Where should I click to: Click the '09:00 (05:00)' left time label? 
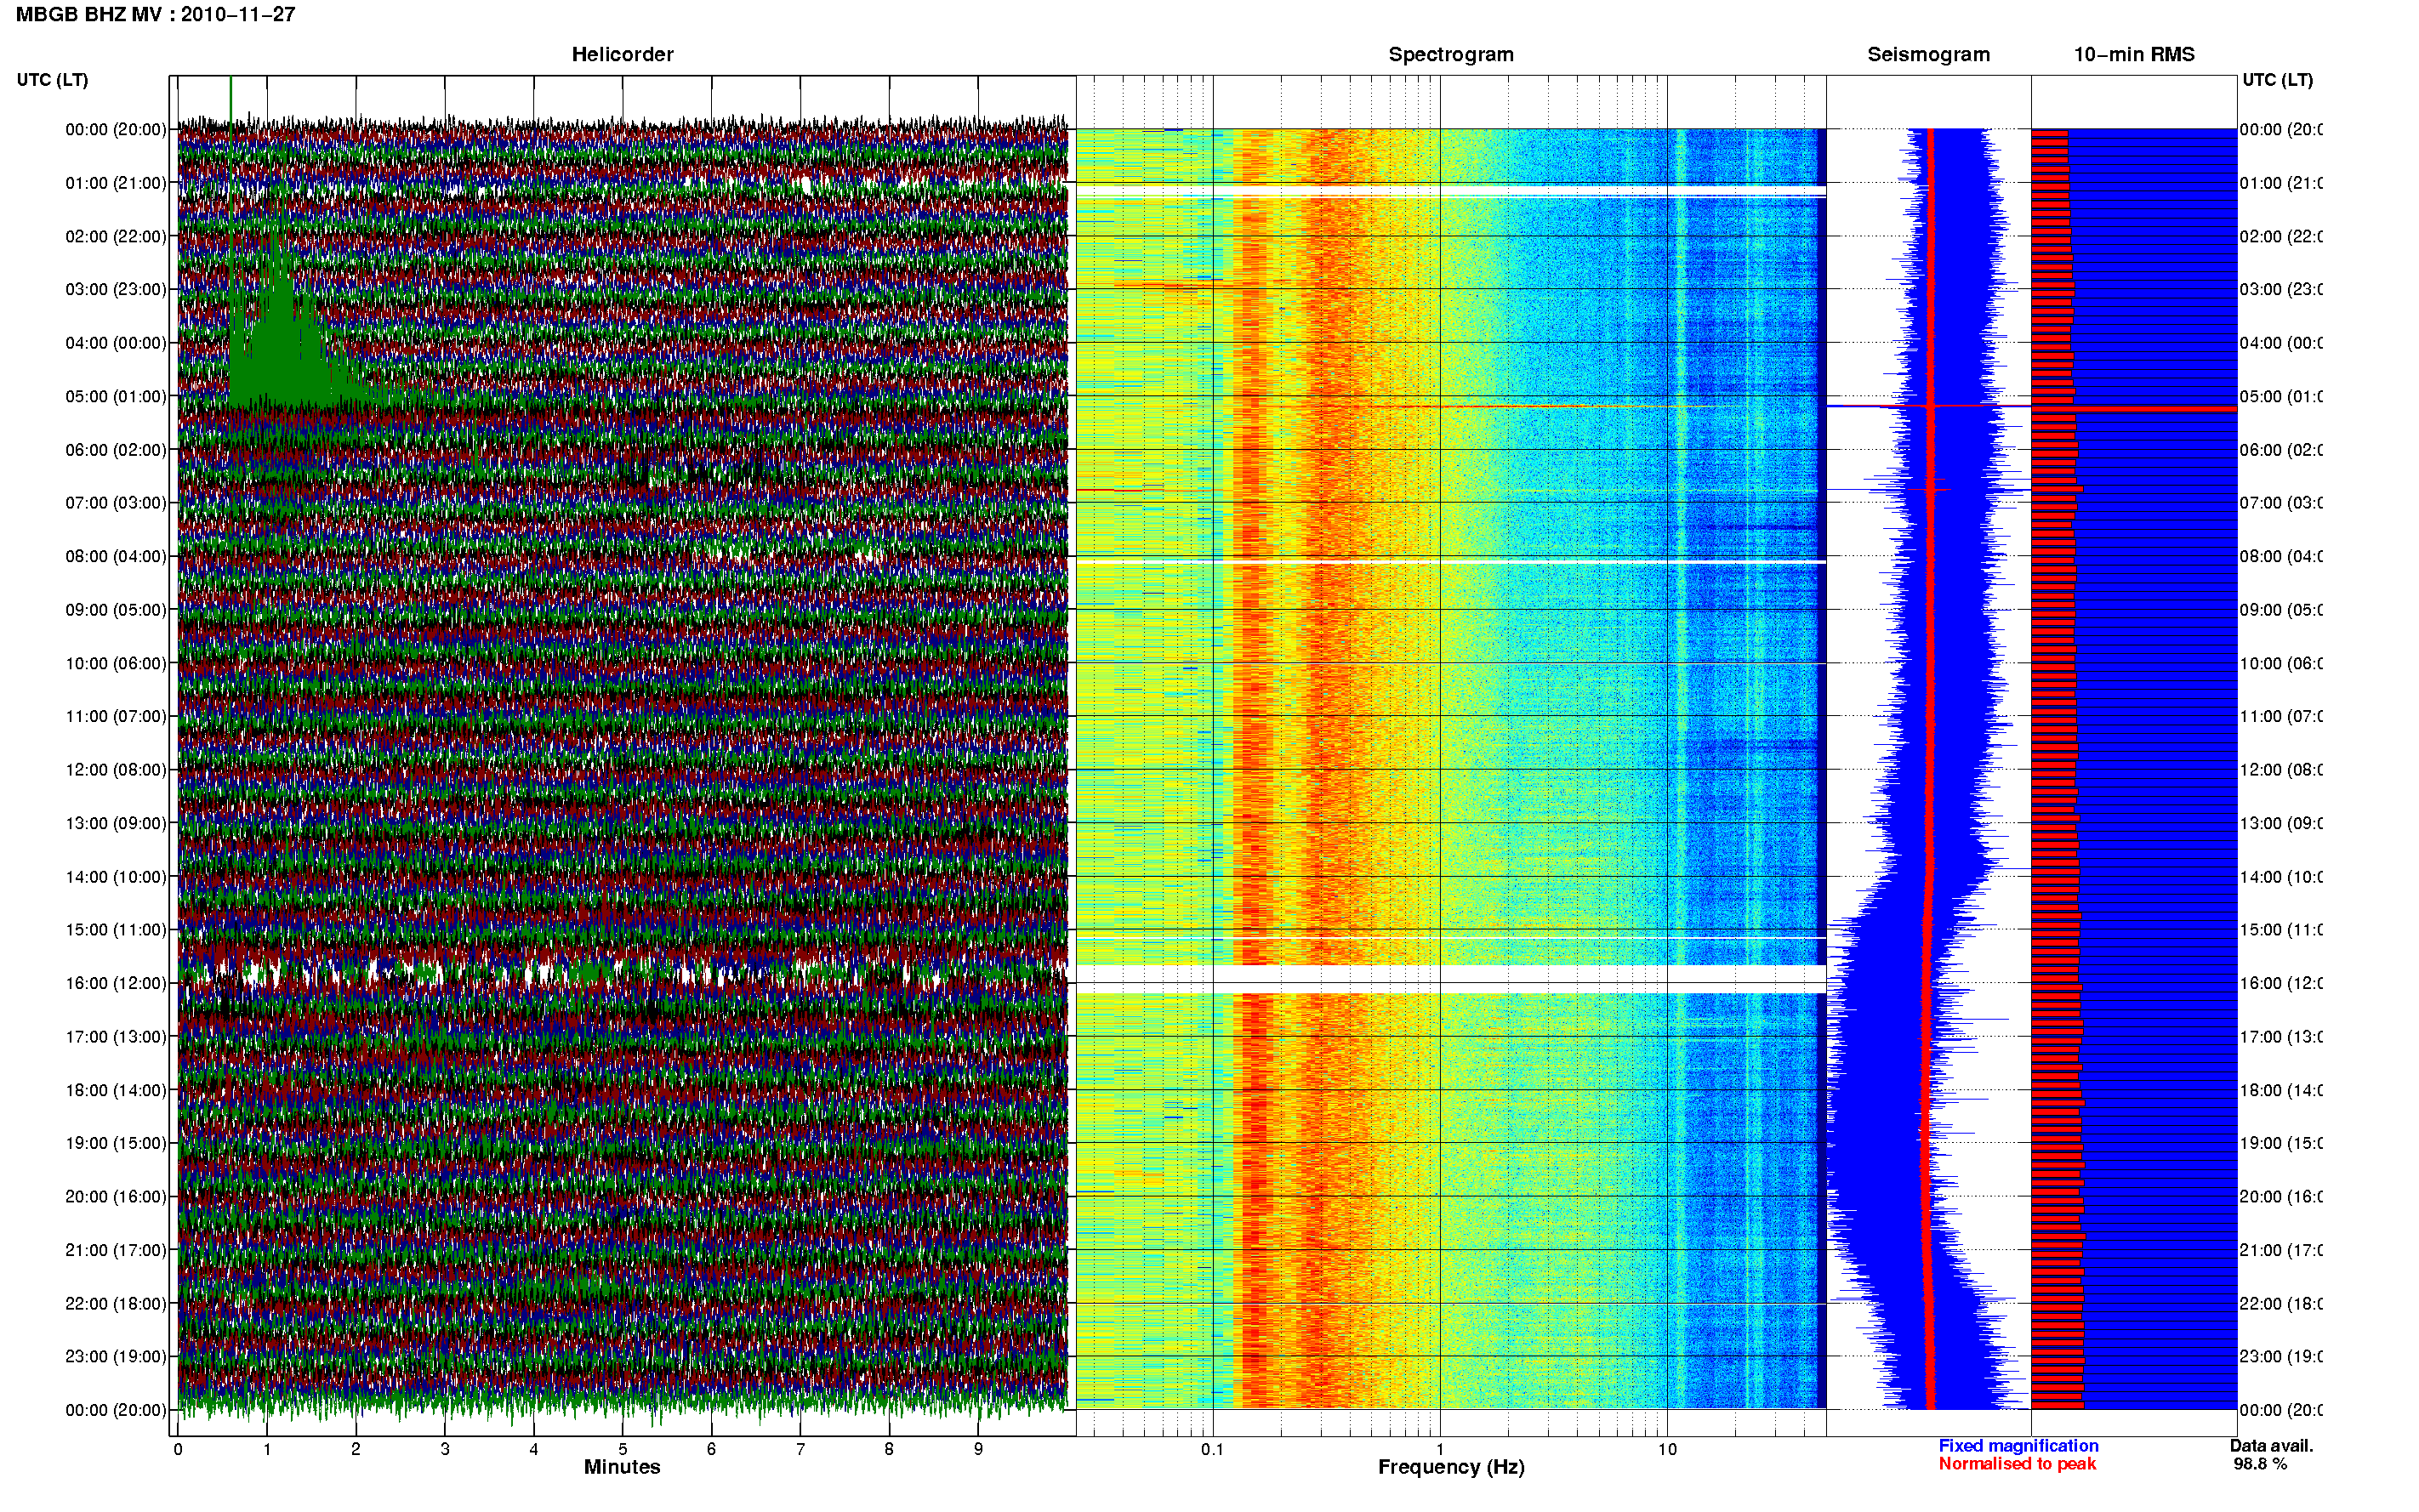(x=116, y=610)
